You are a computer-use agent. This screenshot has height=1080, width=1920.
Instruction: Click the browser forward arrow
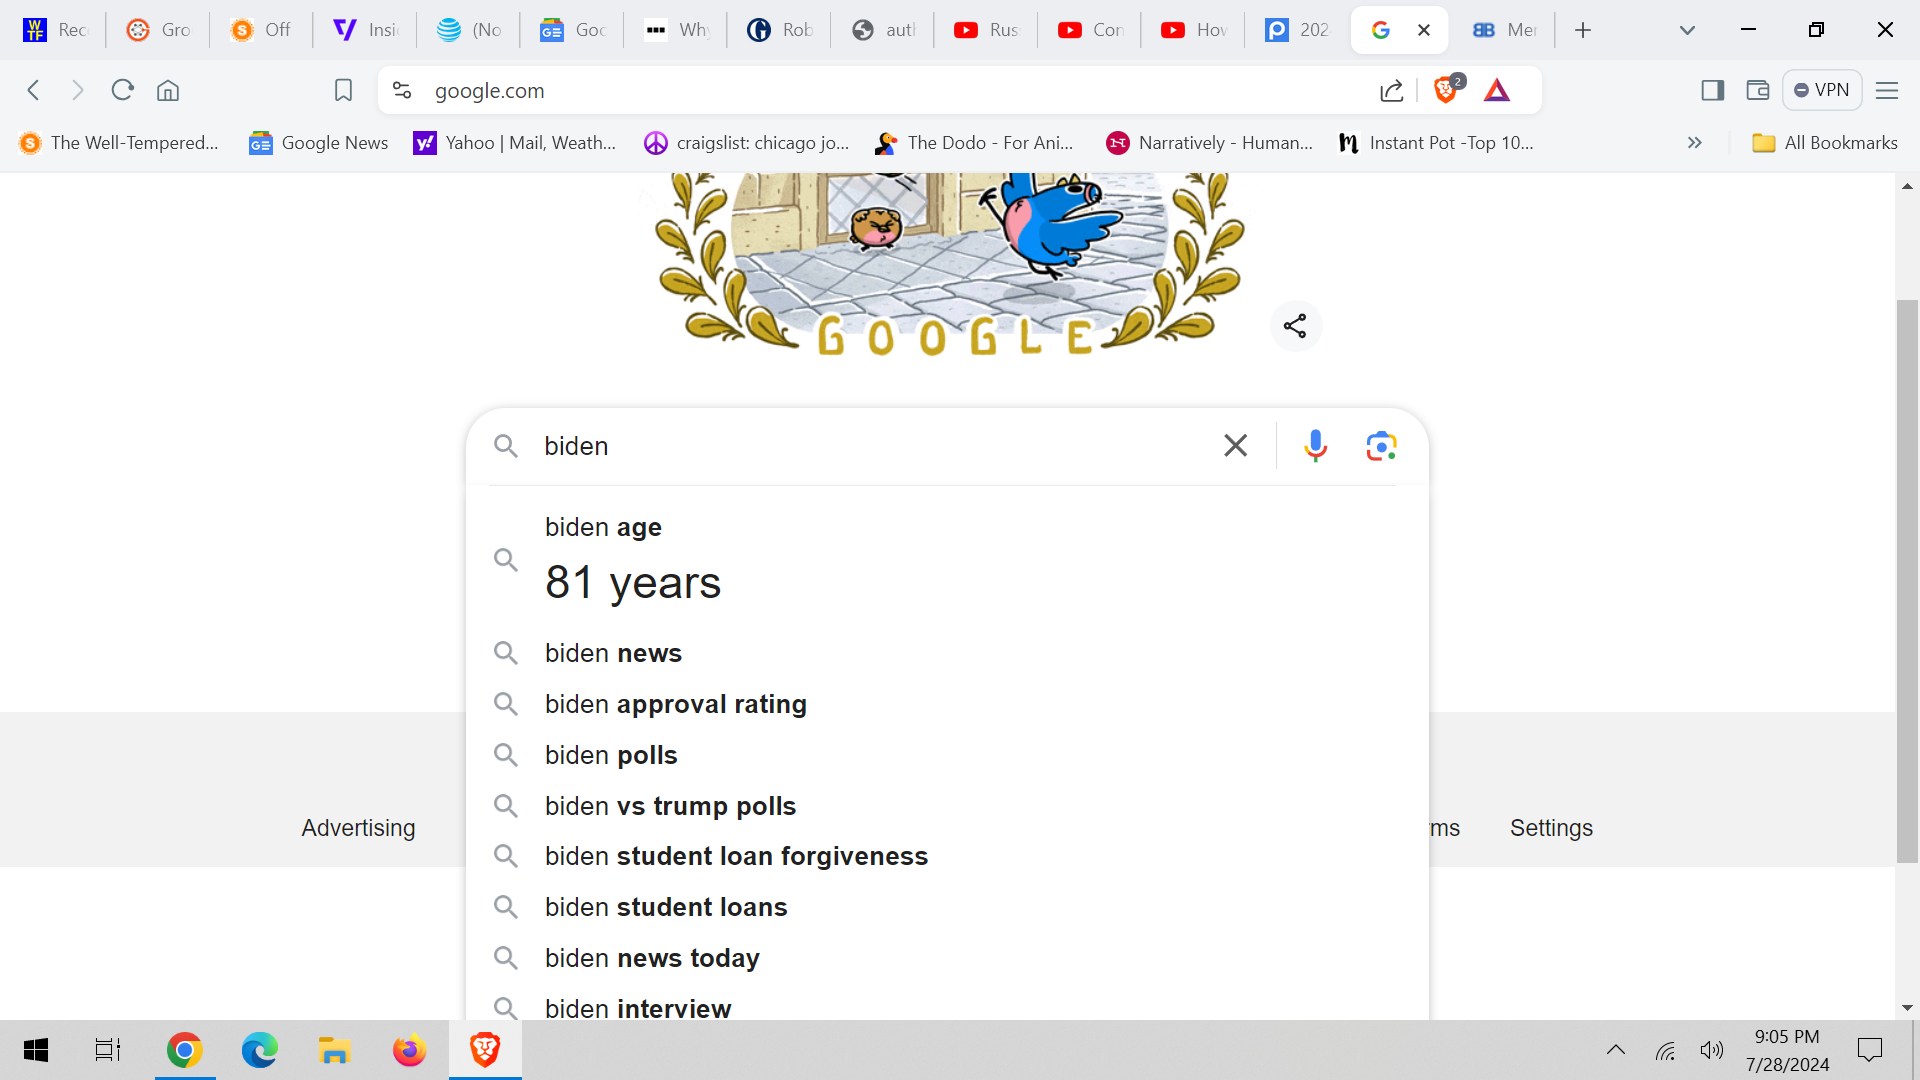(78, 91)
